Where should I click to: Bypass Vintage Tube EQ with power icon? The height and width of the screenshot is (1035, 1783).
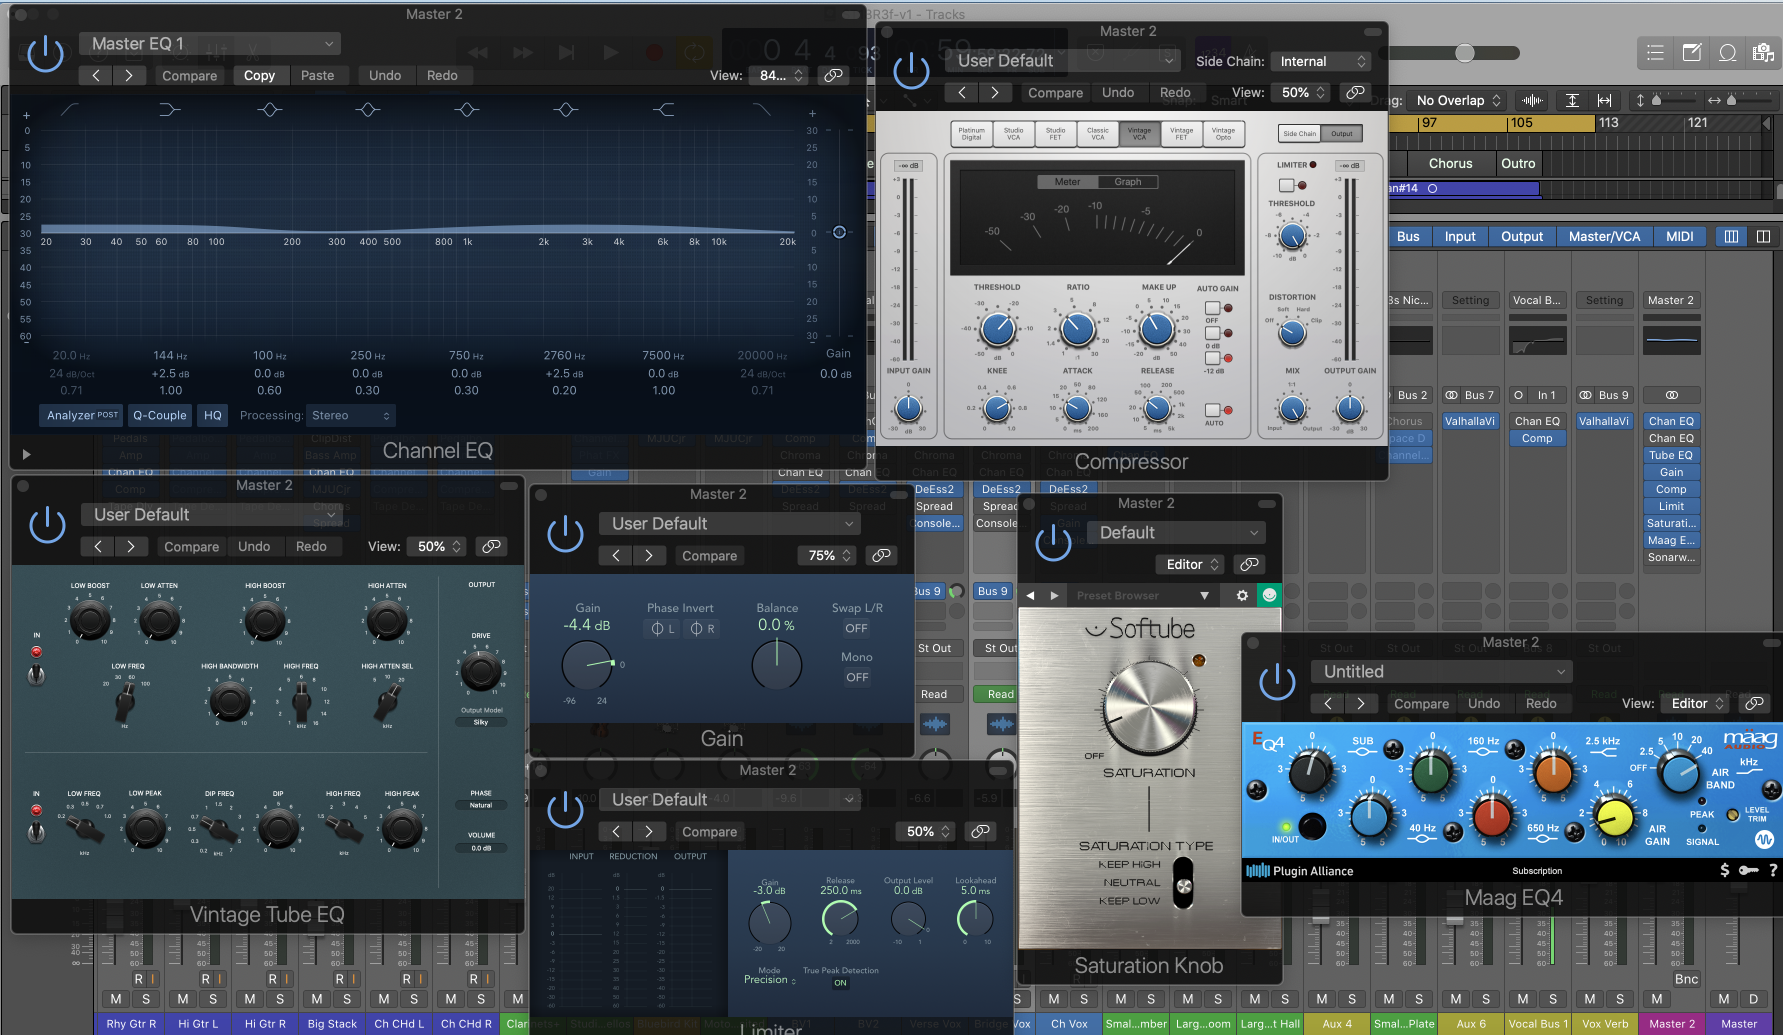(47, 525)
